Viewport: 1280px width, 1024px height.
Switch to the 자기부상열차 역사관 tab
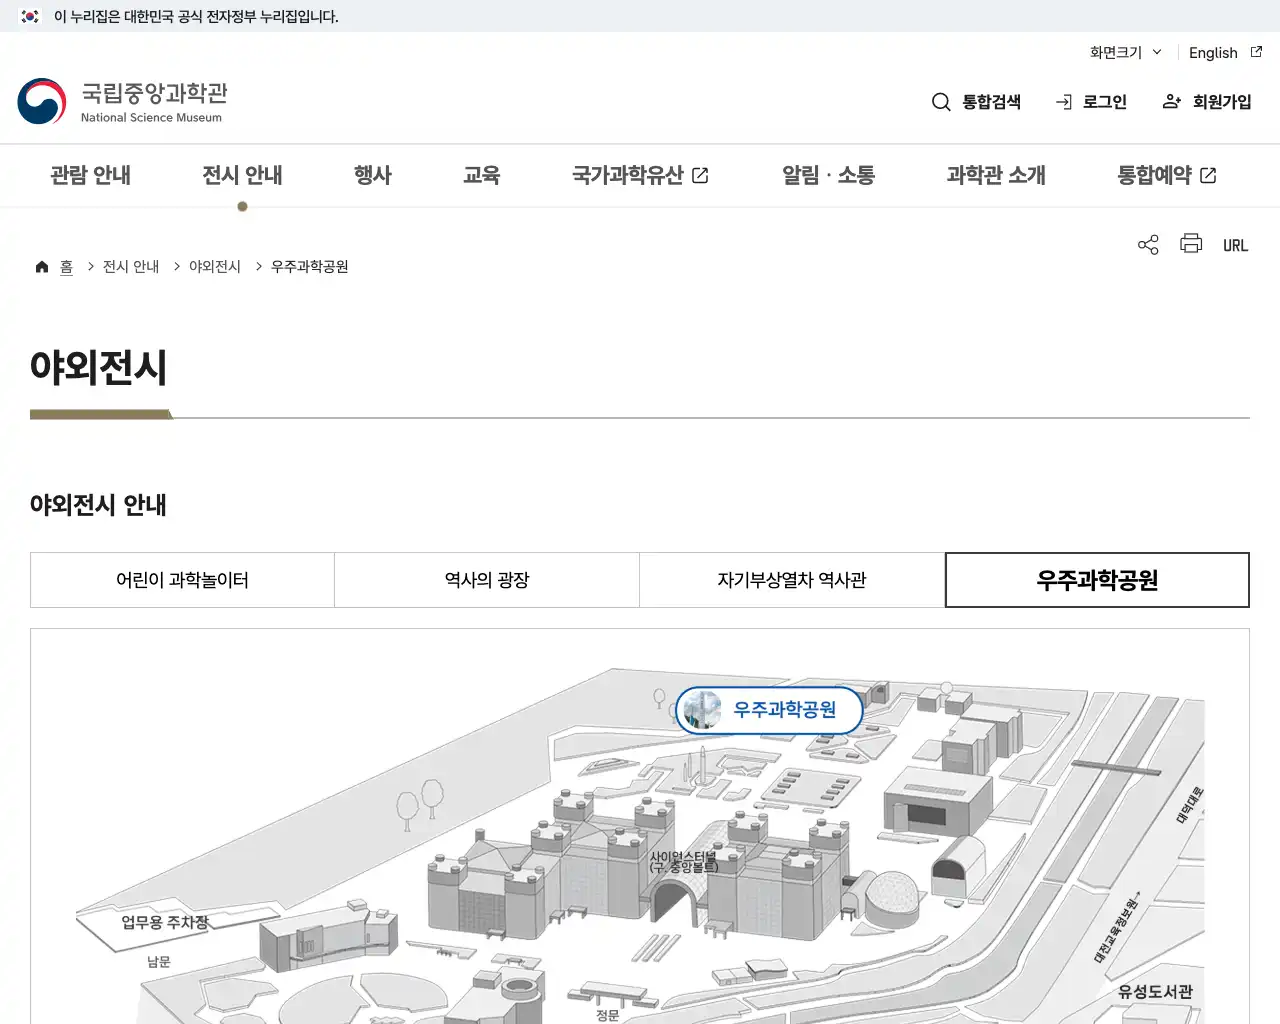792,580
